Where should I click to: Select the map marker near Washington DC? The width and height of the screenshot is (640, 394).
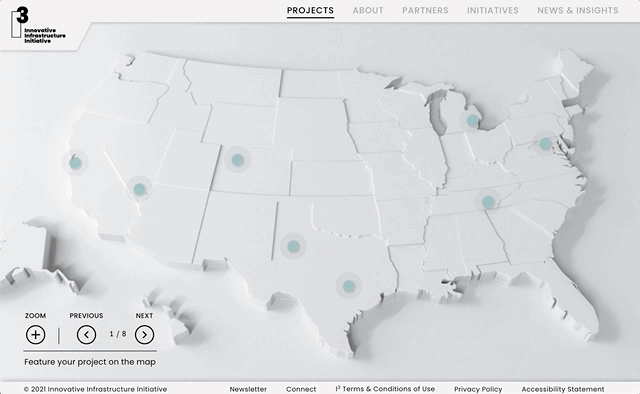click(546, 143)
